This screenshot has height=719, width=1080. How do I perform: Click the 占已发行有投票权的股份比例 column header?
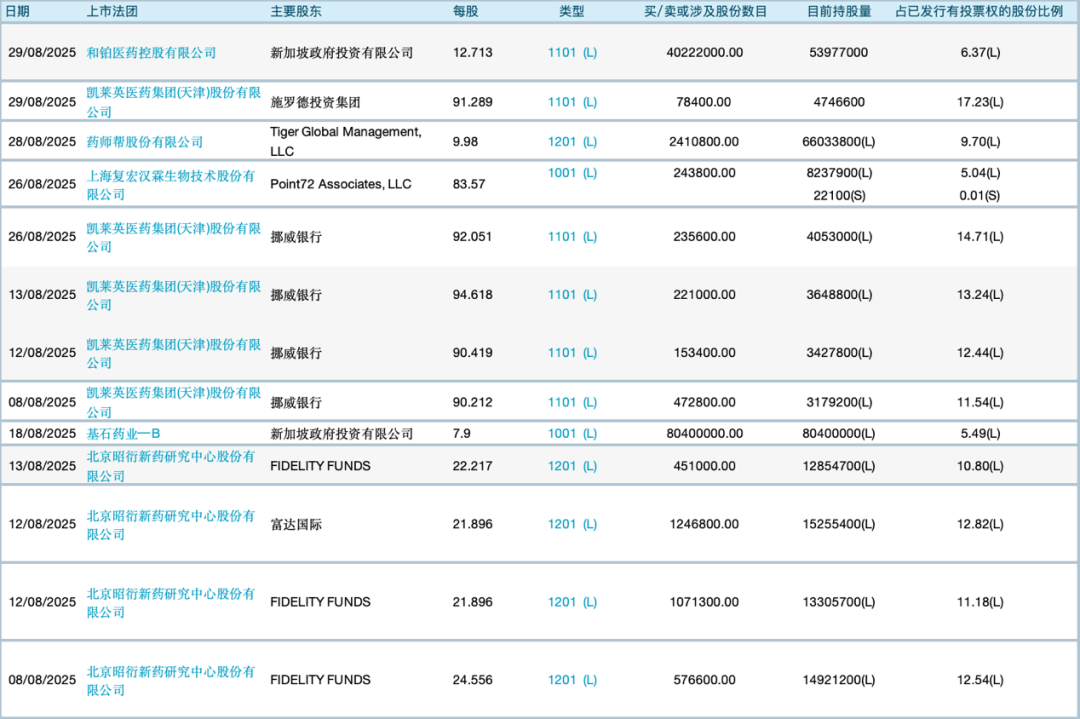click(979, 12)
